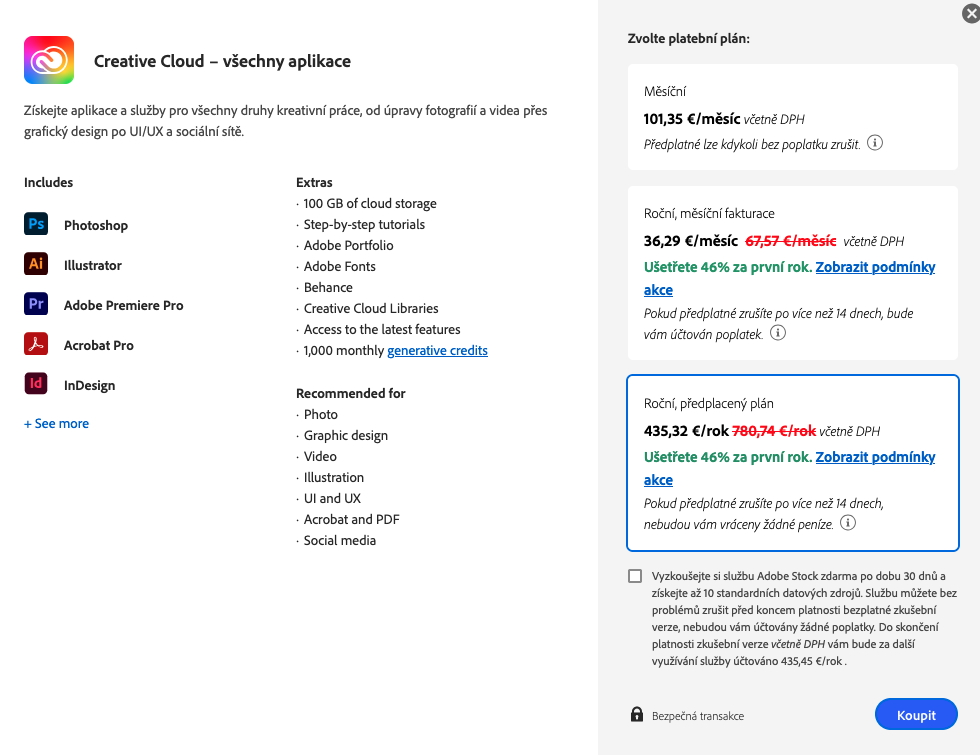Click the Includes heading
Viewport: 980px width, 755px height.
[48, 182]
